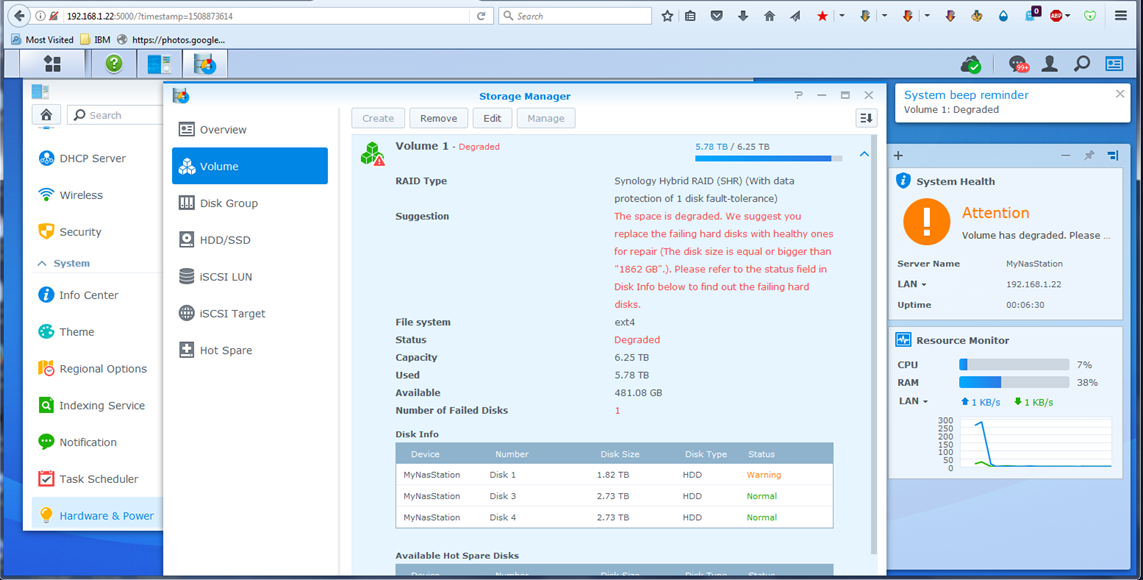Switch to the HDD/SSD section
Screen dimensions: 1143x580
coord(224,240)
